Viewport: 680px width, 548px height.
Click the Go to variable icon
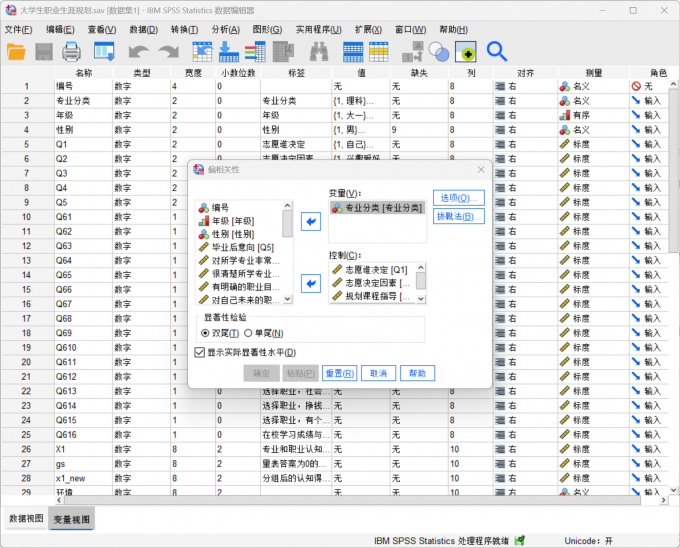pos(229,52)
